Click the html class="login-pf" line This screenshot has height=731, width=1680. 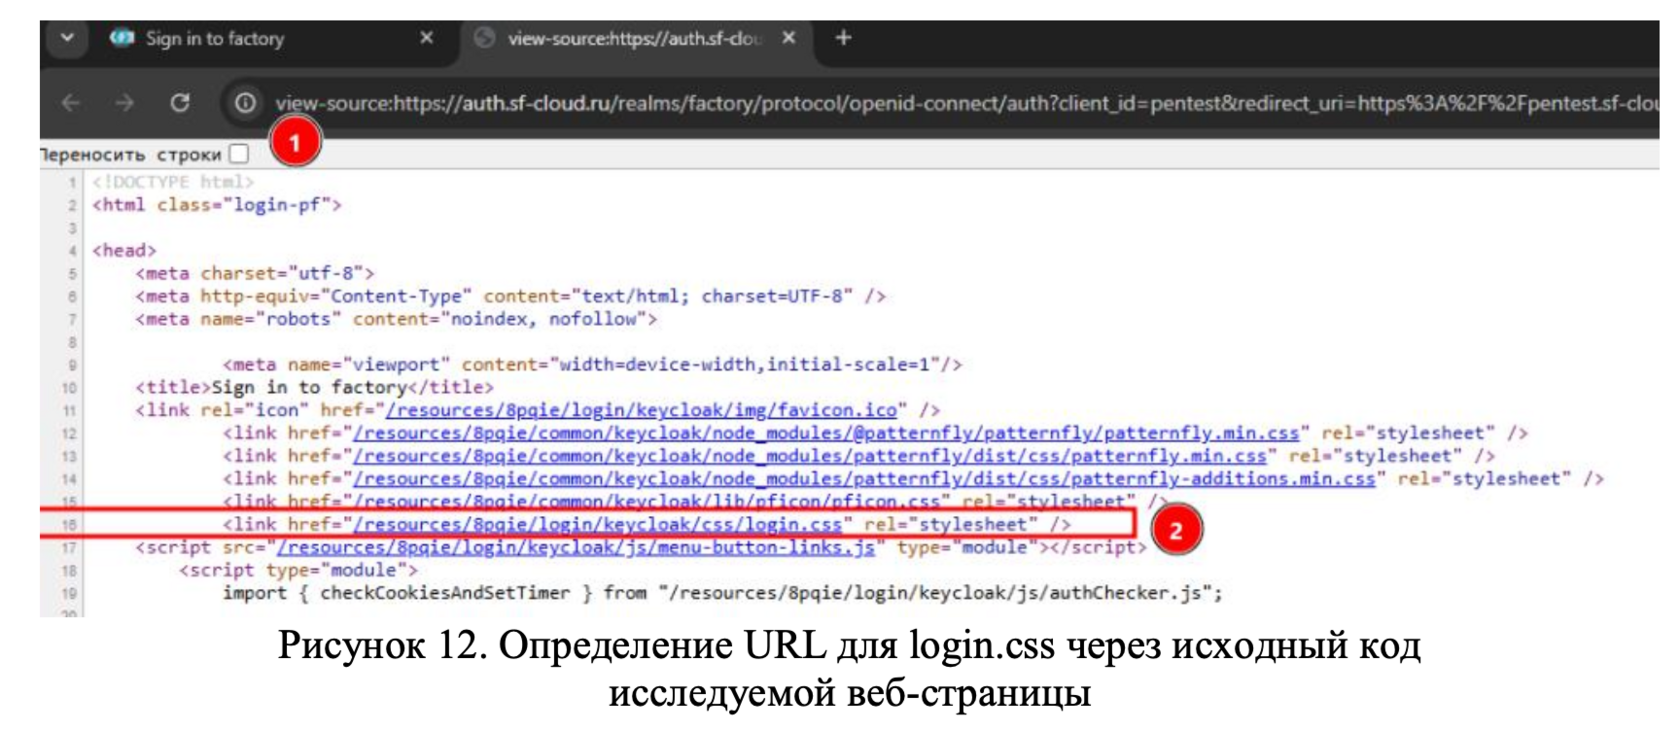[217, 205]
